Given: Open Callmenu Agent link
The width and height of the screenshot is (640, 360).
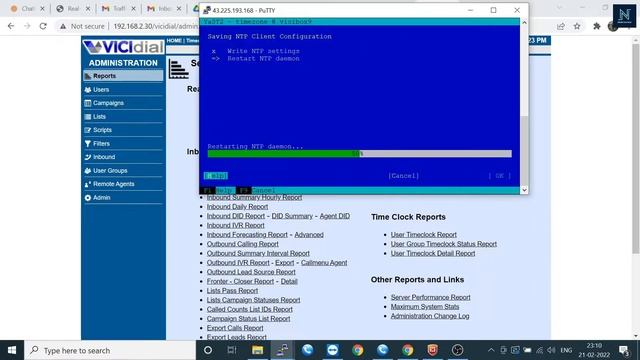Looking at the screenshot, I should [x=324, y=262].
